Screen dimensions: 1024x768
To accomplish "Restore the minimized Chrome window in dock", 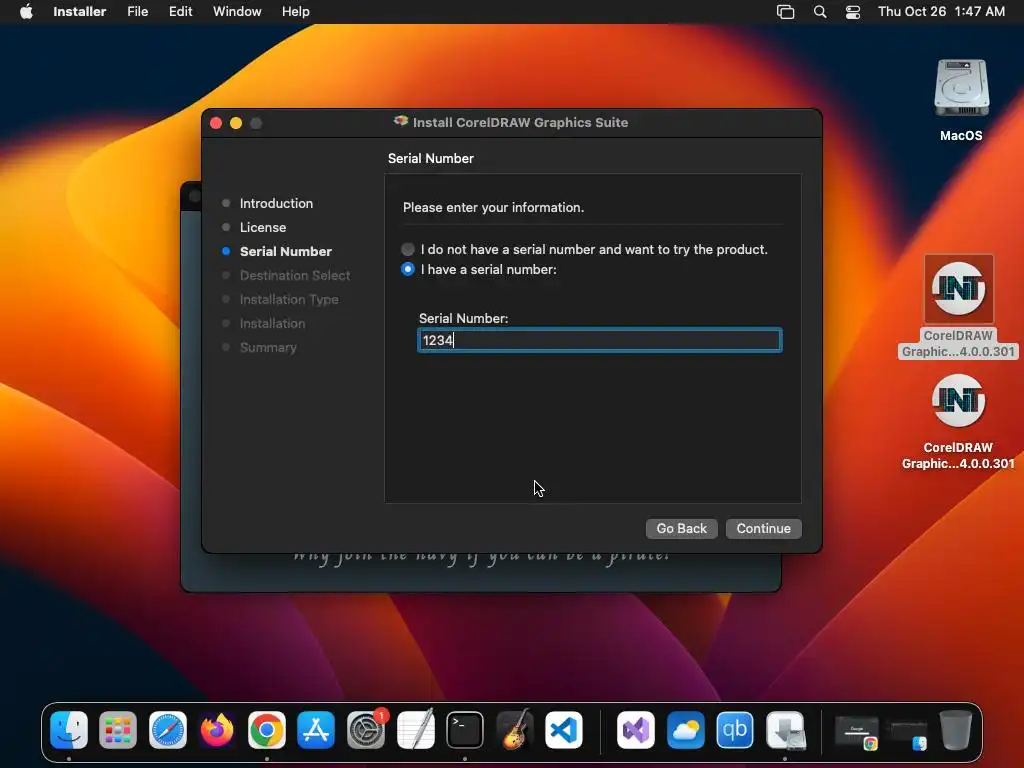I will click(x=857, y=733).
